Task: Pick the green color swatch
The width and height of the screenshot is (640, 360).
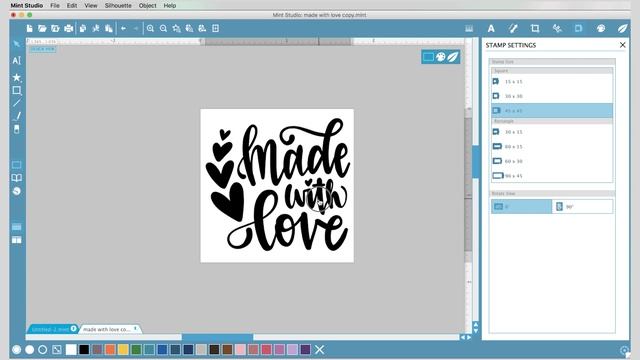Action: pos(136,349)
